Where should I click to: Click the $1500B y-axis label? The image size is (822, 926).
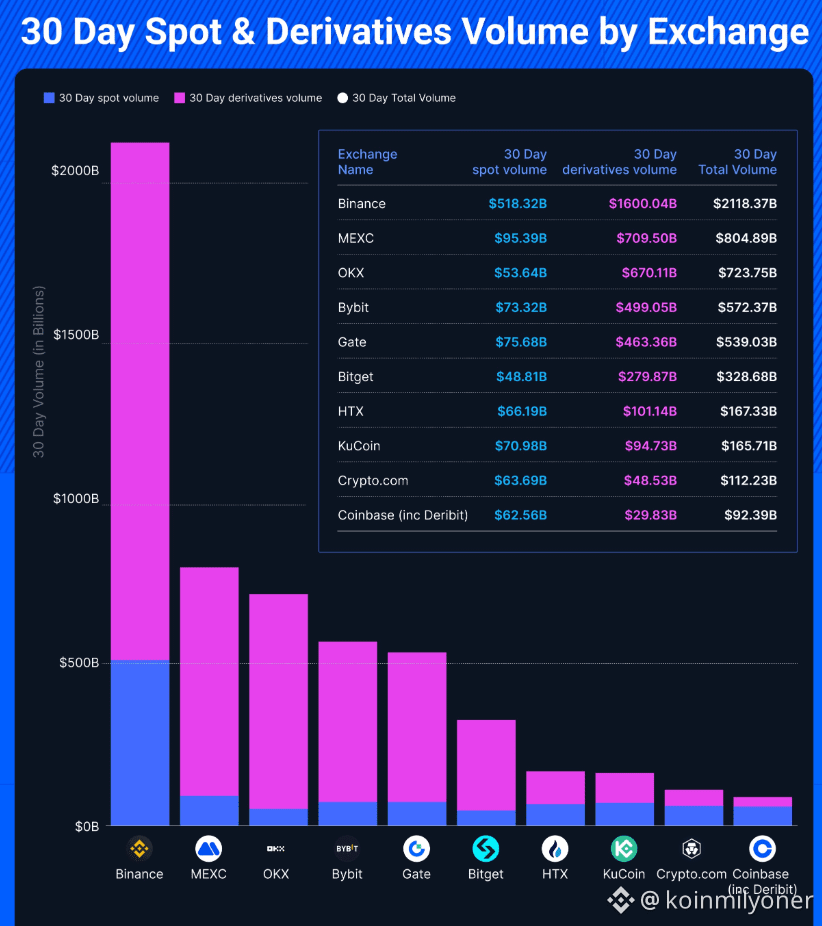(76, 335)
